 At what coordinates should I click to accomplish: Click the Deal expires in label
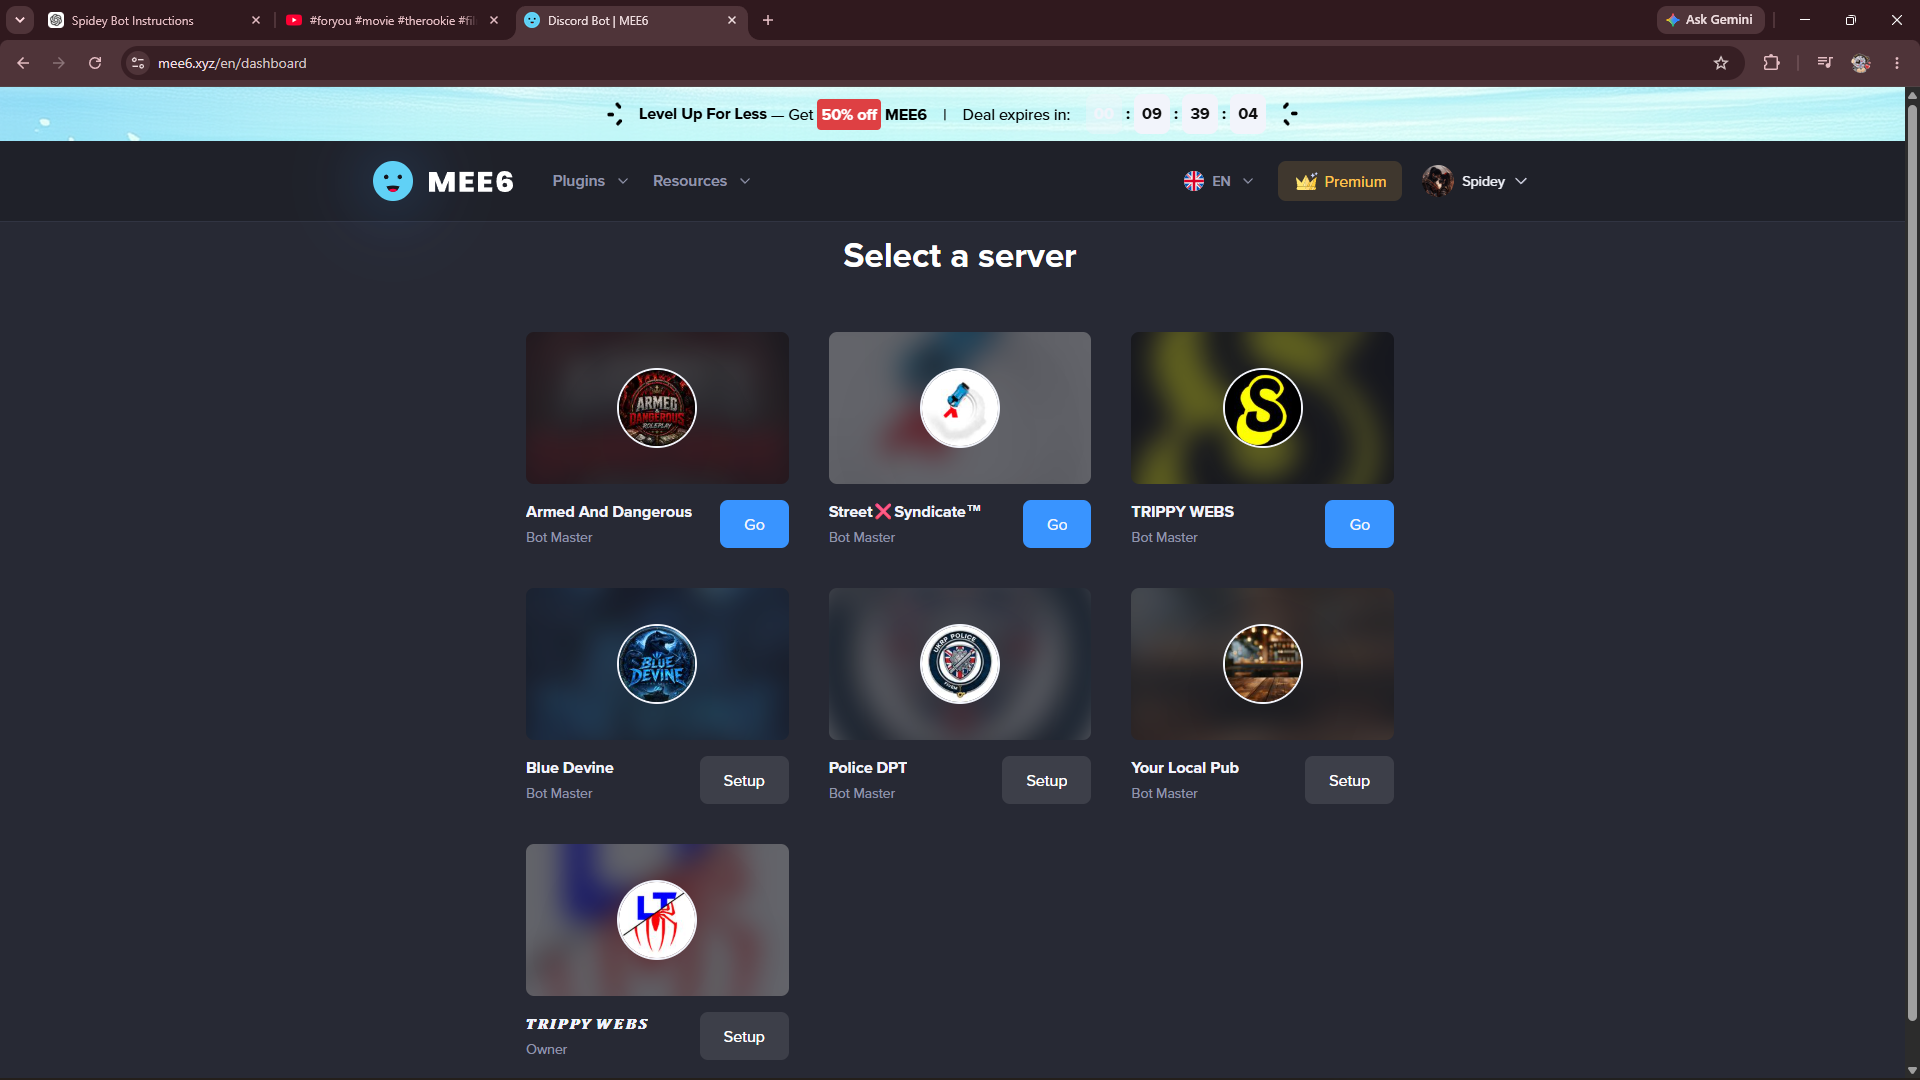1016,114
